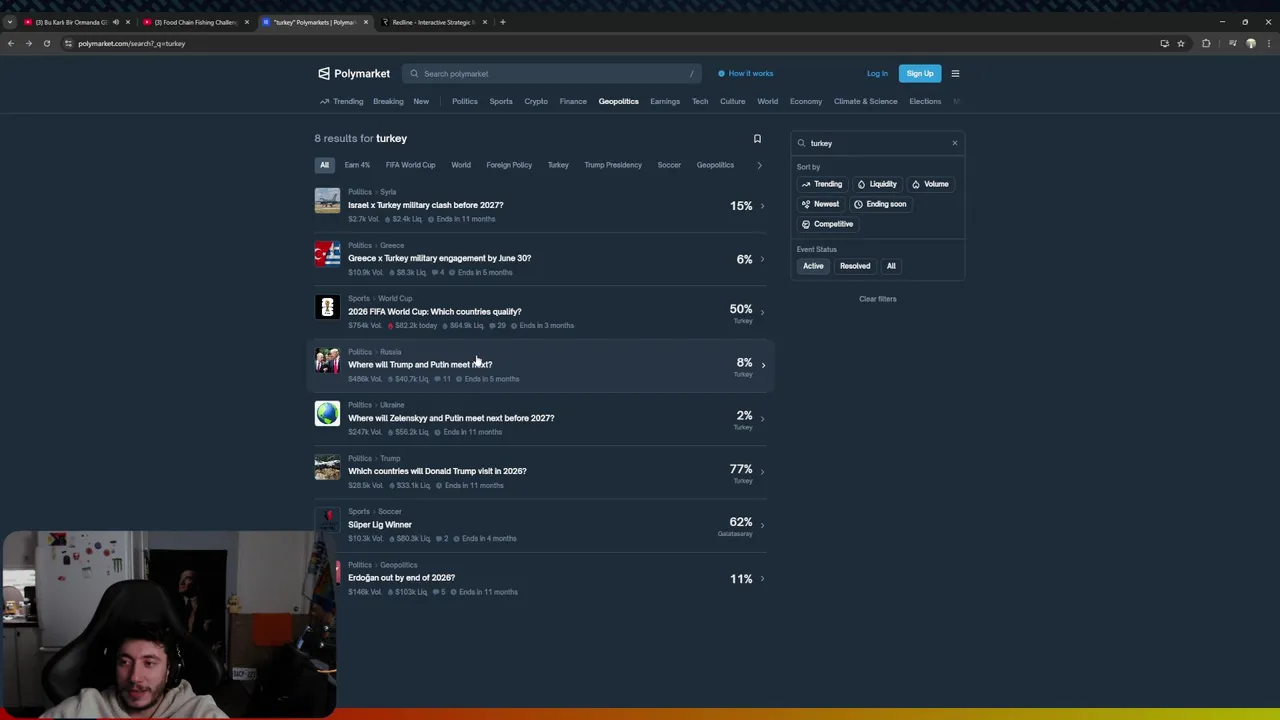Open the media control icon in Chrome toolbar

point(1233,43)
